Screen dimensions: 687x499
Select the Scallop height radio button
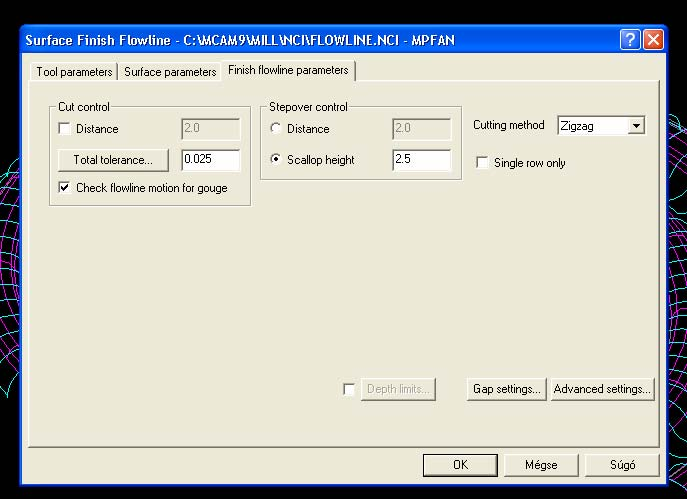coord(276,159)
